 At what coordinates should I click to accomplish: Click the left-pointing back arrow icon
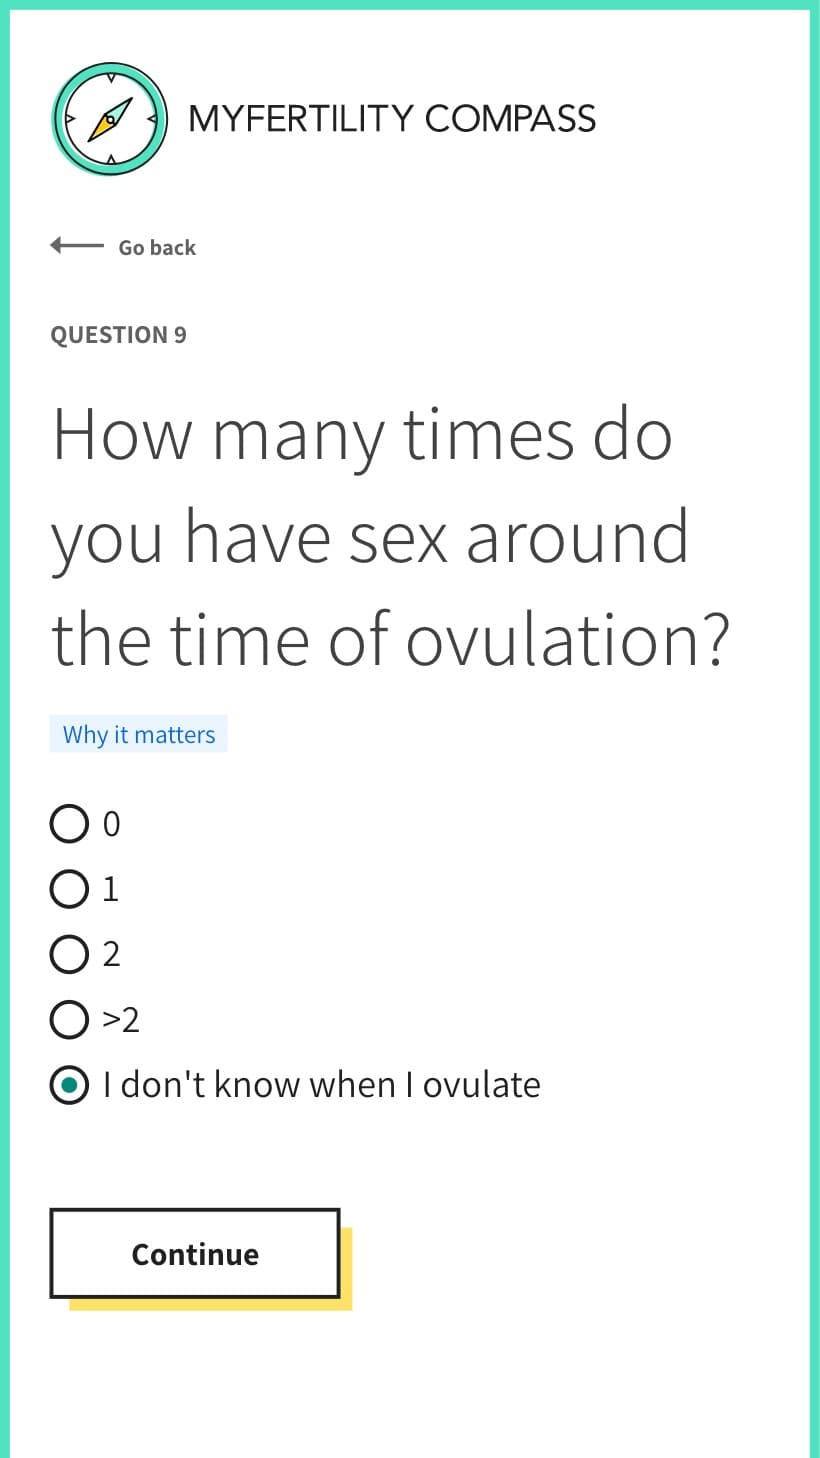click(76, 245)
